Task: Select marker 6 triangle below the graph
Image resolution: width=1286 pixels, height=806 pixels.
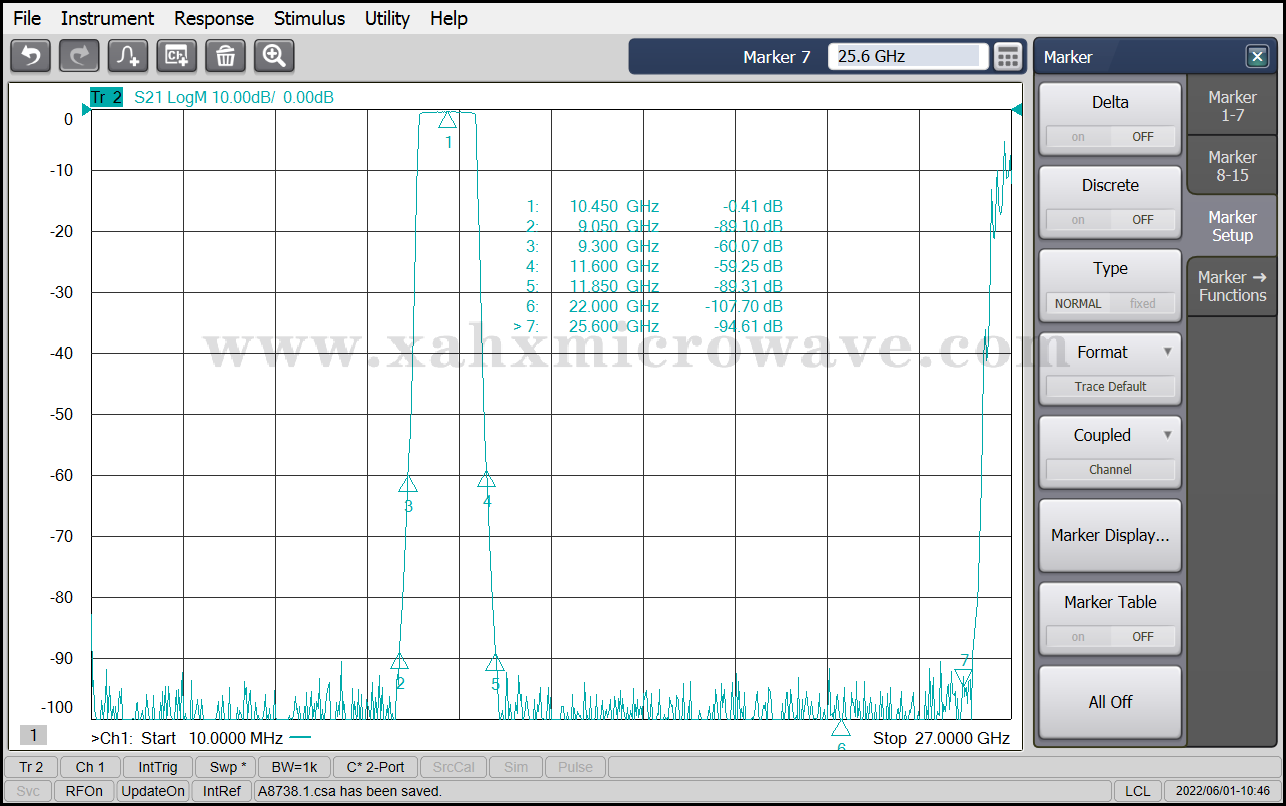Action: [841, 728]
